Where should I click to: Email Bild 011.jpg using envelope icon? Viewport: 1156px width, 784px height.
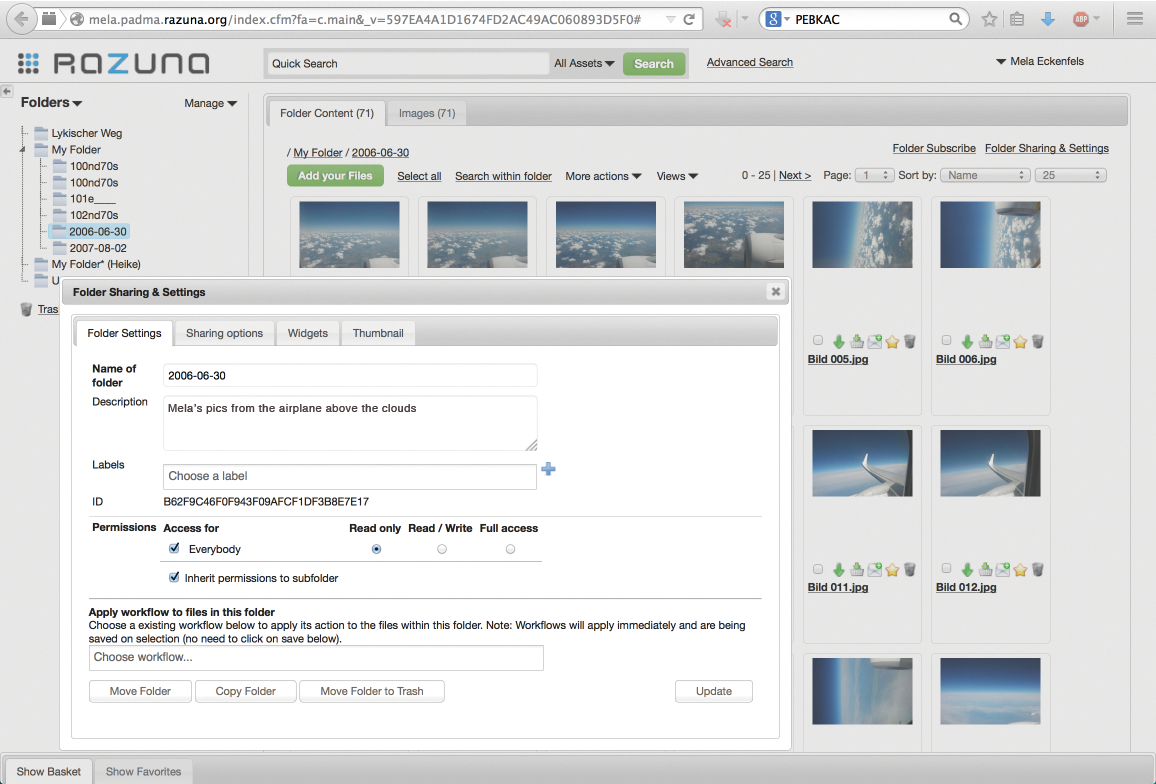(x=875, y=570)
